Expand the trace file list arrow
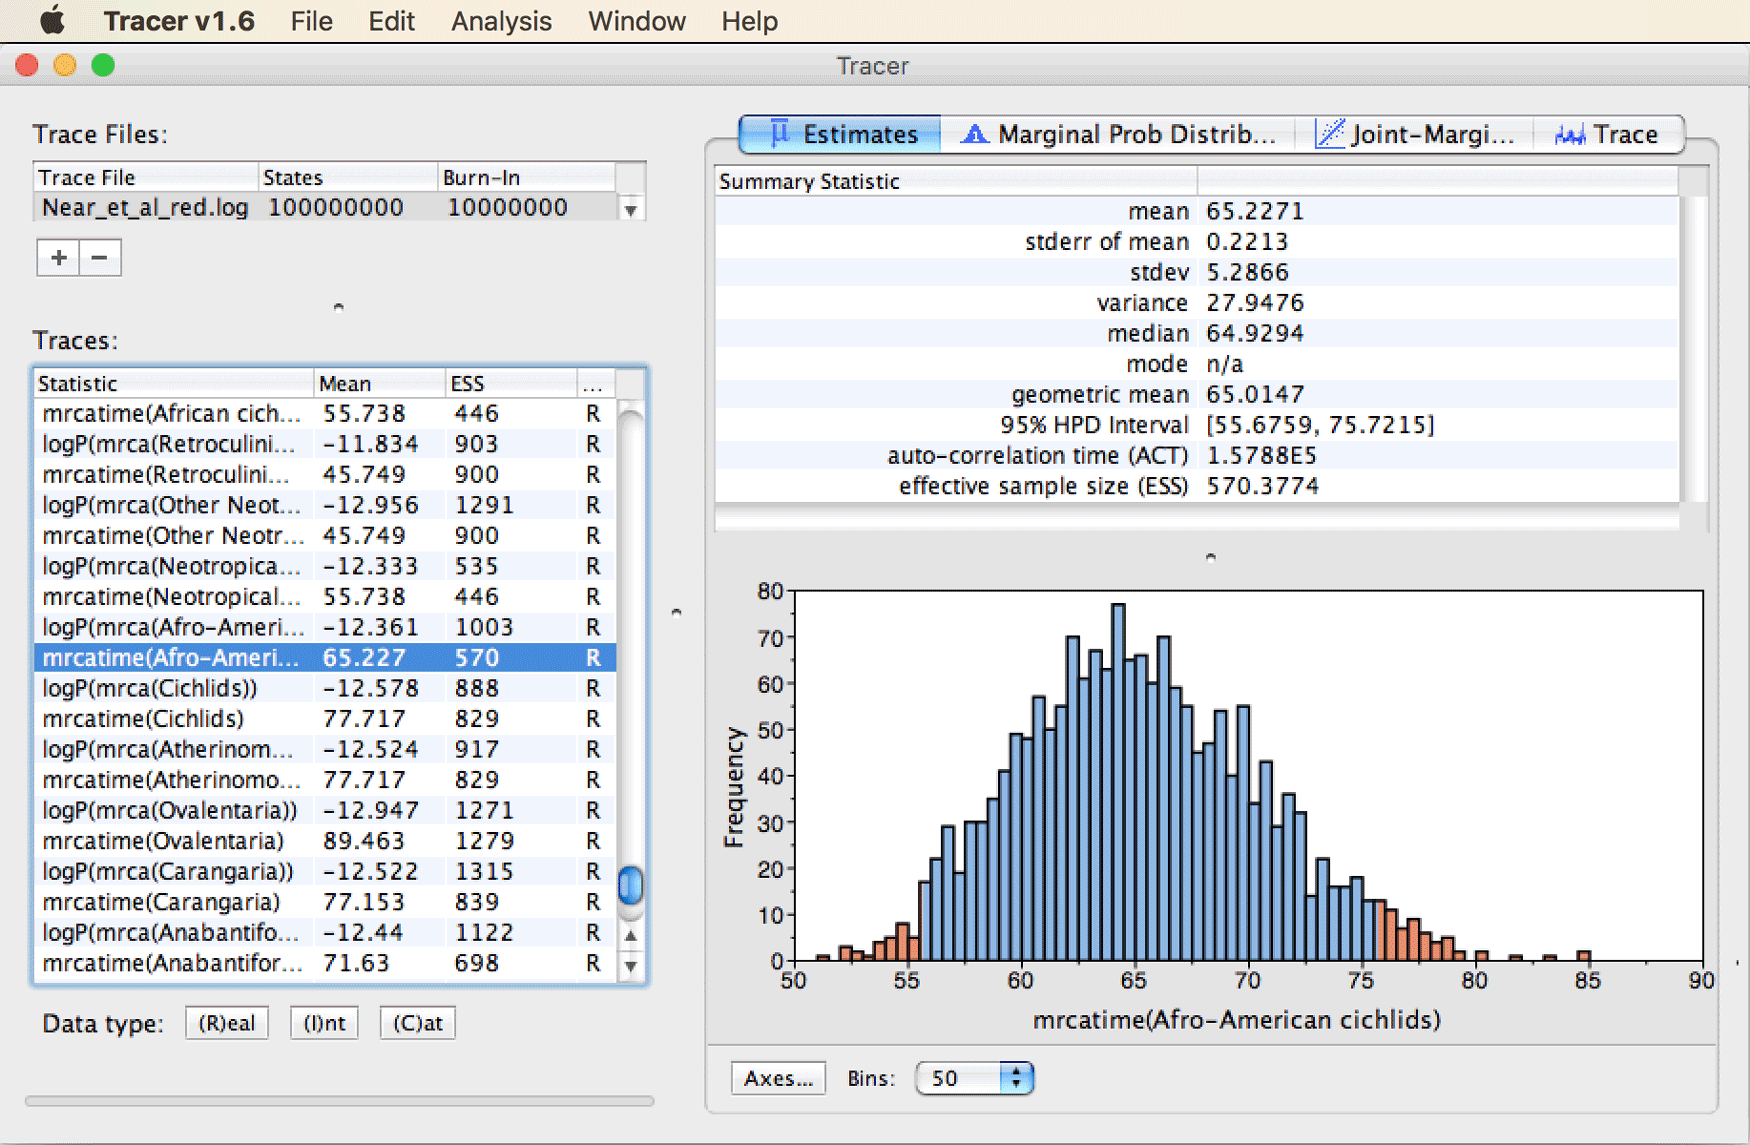Screen dimensions: 1750x1145 [x=630, y=210]
